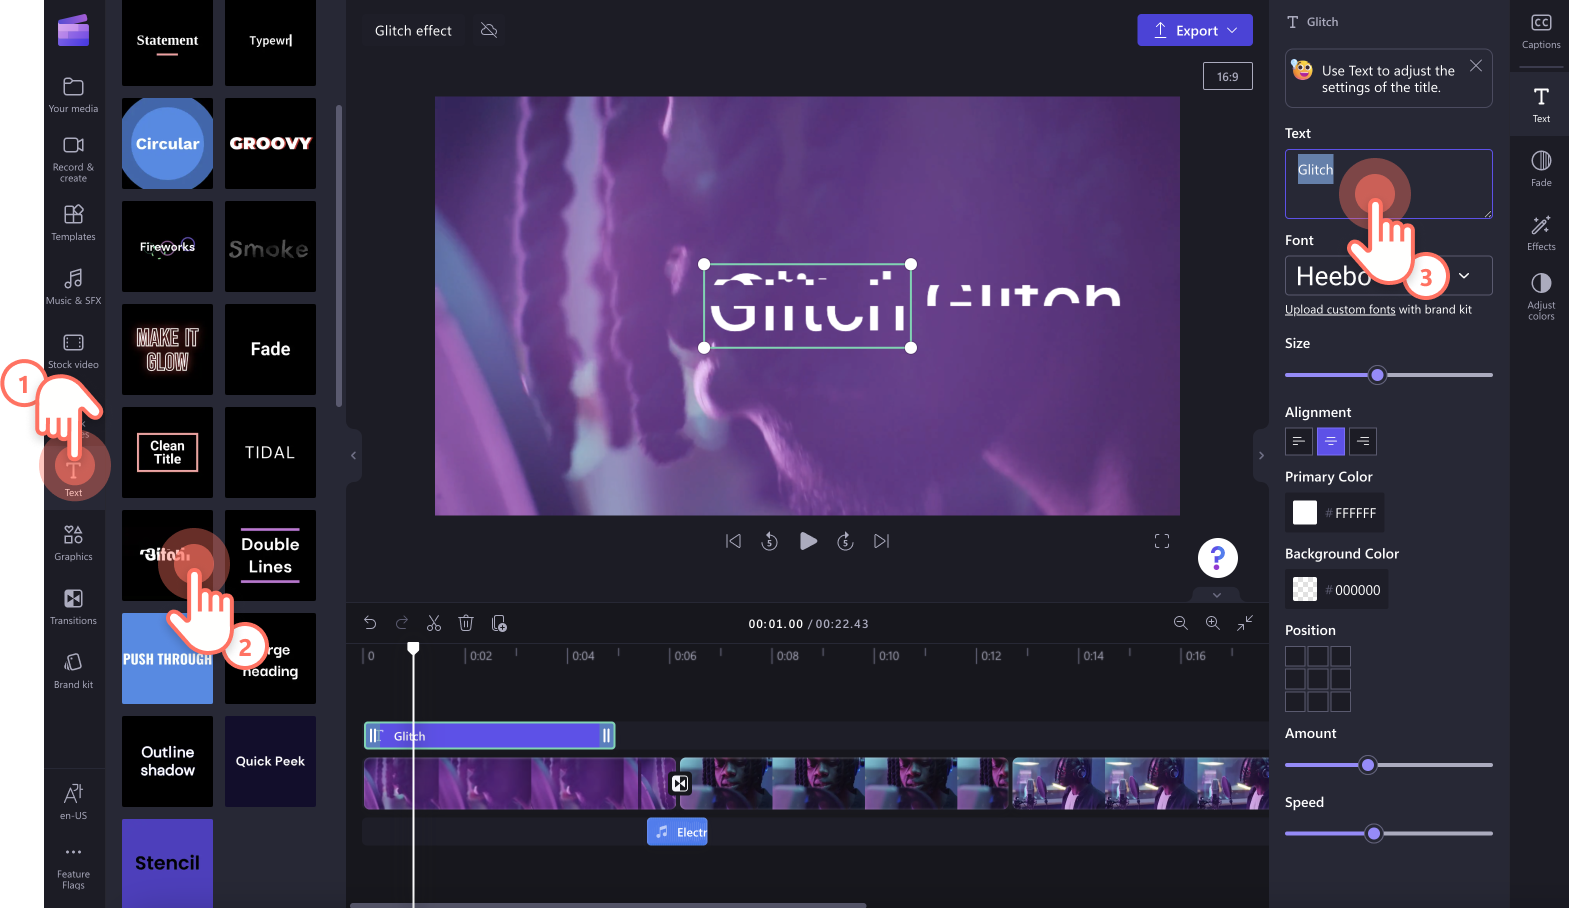Open Captions panel
This screenshot has width=1569, height=908.
(1541, 31)
